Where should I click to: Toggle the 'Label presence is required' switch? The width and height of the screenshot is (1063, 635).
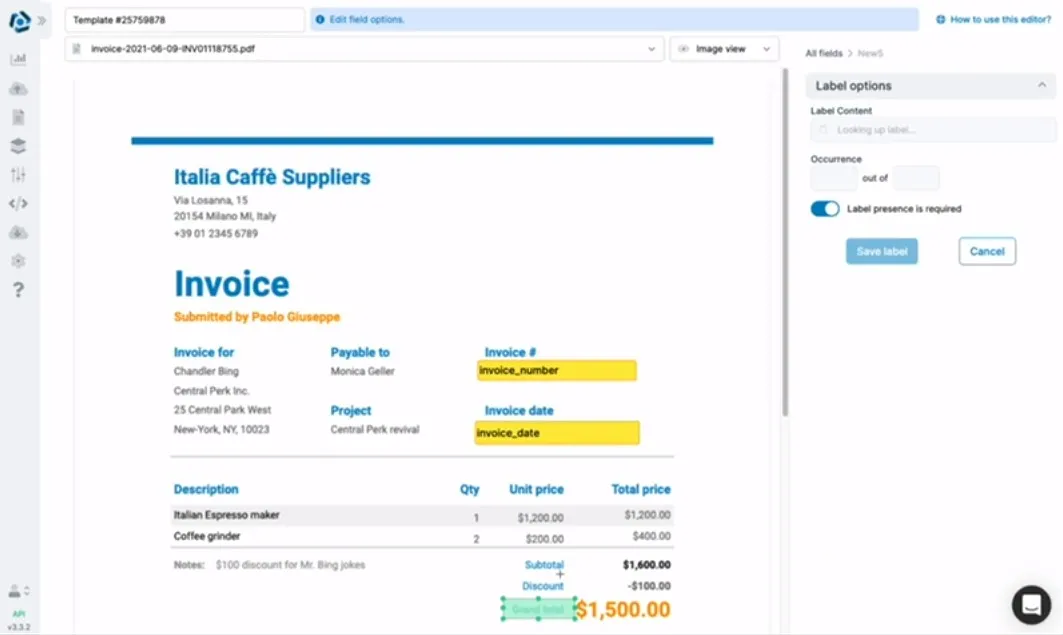point(825,209)
